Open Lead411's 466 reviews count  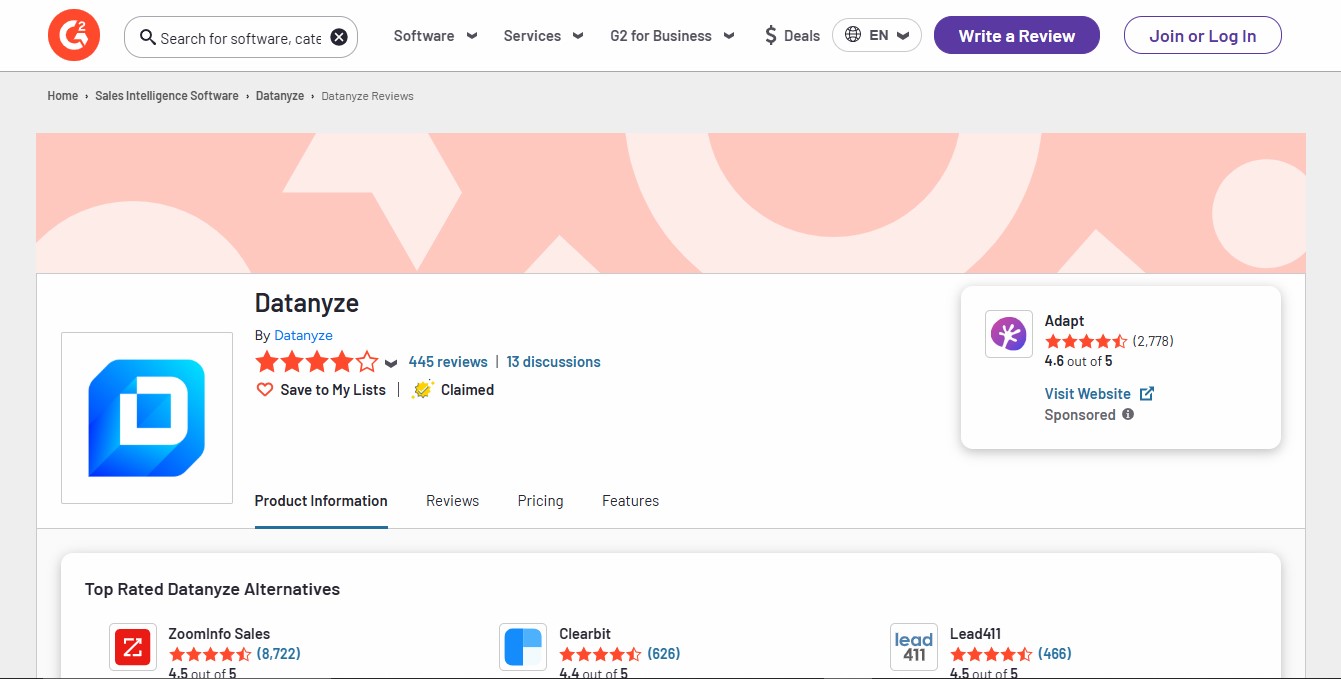tap(1055, 654)
